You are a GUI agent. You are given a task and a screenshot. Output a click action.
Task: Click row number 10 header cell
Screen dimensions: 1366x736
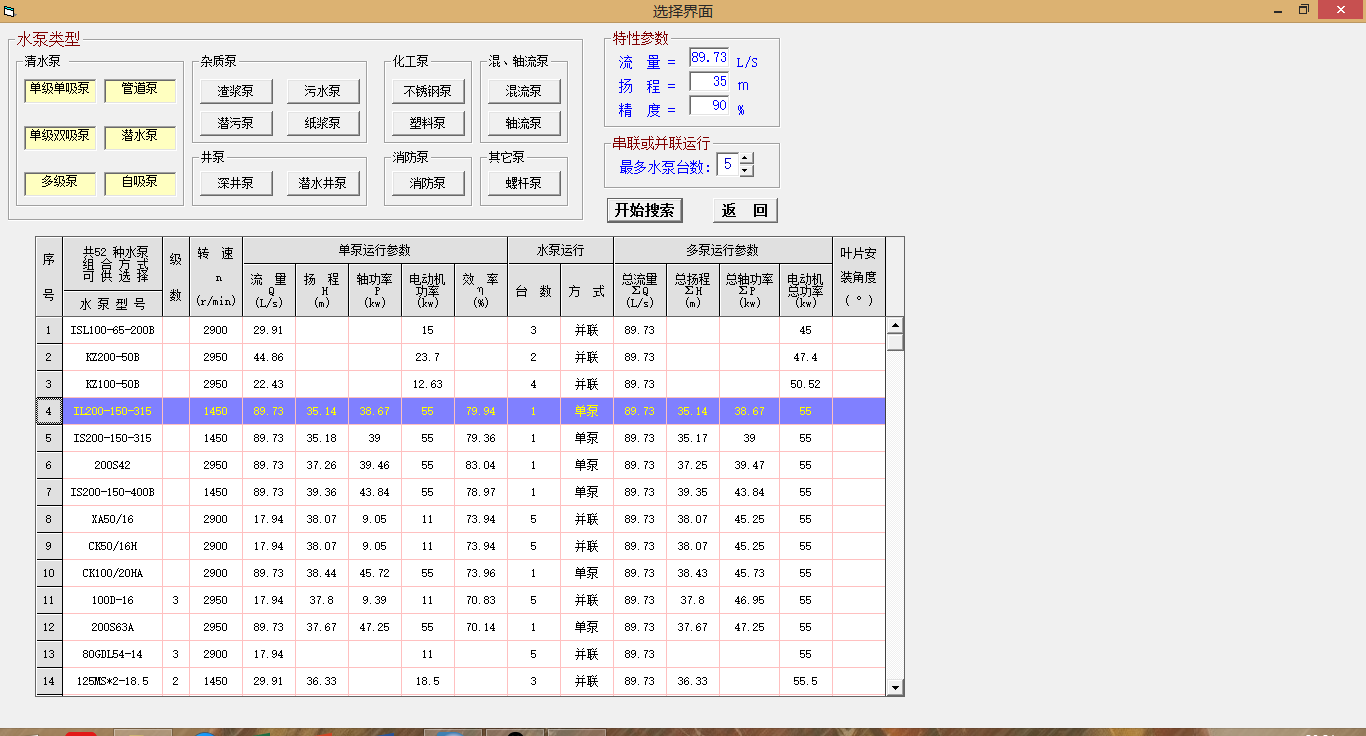coord(48,573)
